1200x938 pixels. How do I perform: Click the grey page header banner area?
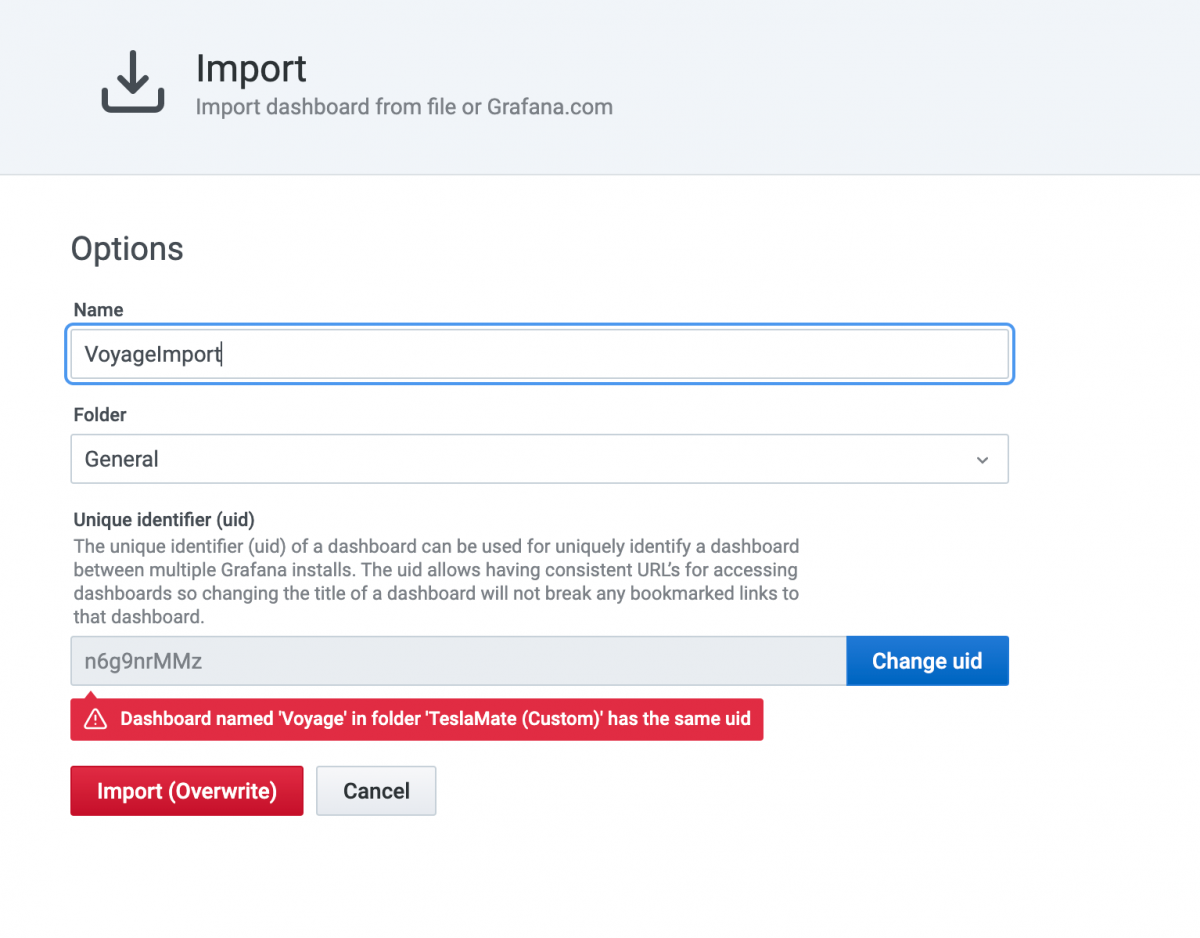point(600,87)
